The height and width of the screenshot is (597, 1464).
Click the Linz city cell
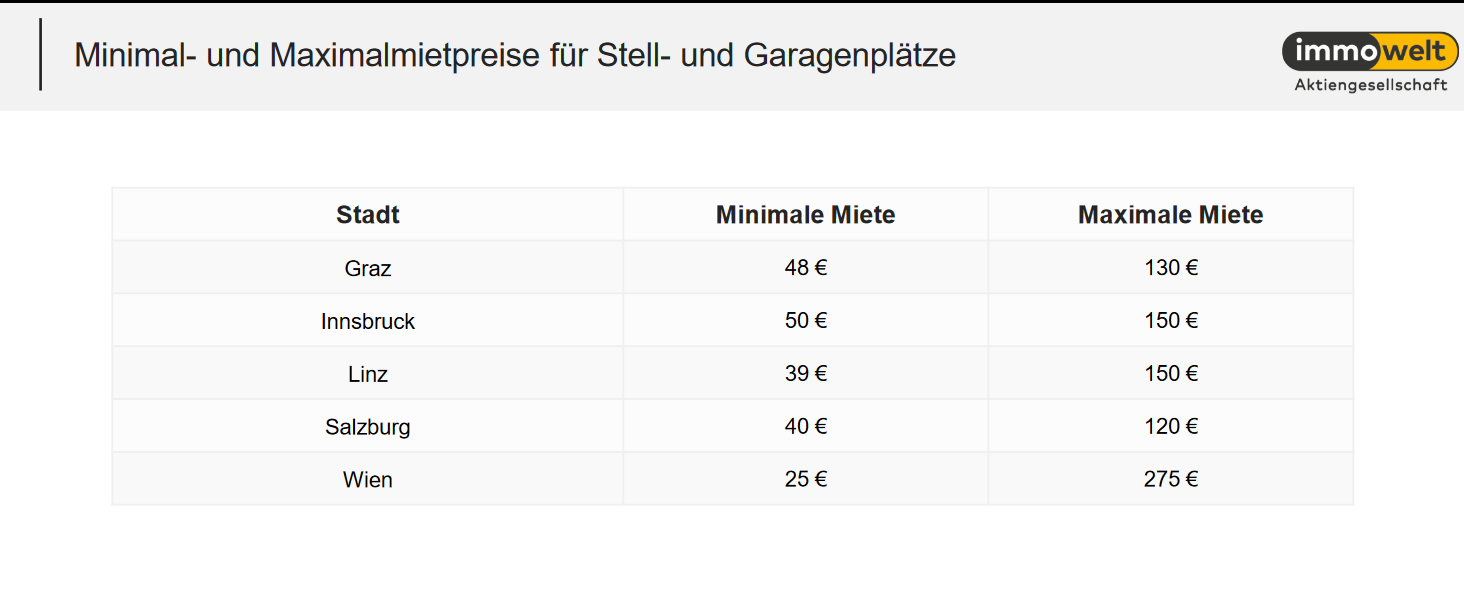(368, 374)
